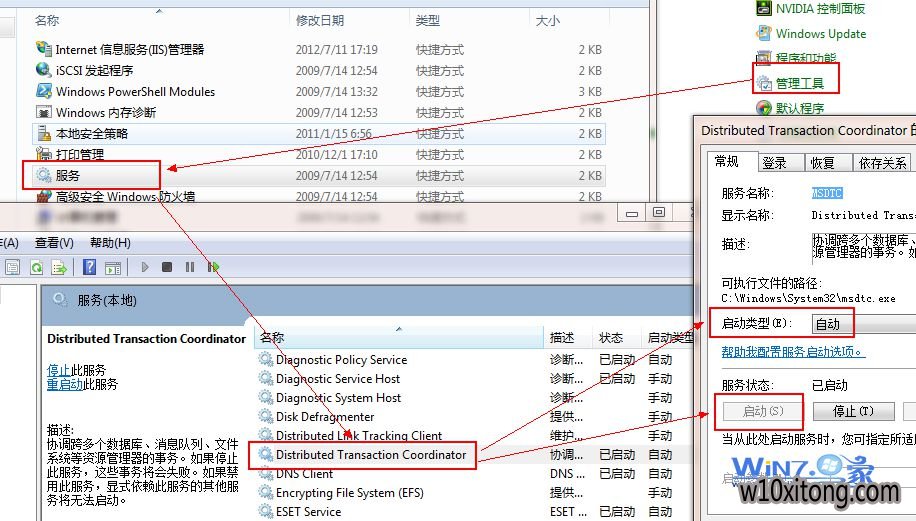Click the 2011/1/15 6:56 date cell
The image size is (916, 521).
pos(334,133)
